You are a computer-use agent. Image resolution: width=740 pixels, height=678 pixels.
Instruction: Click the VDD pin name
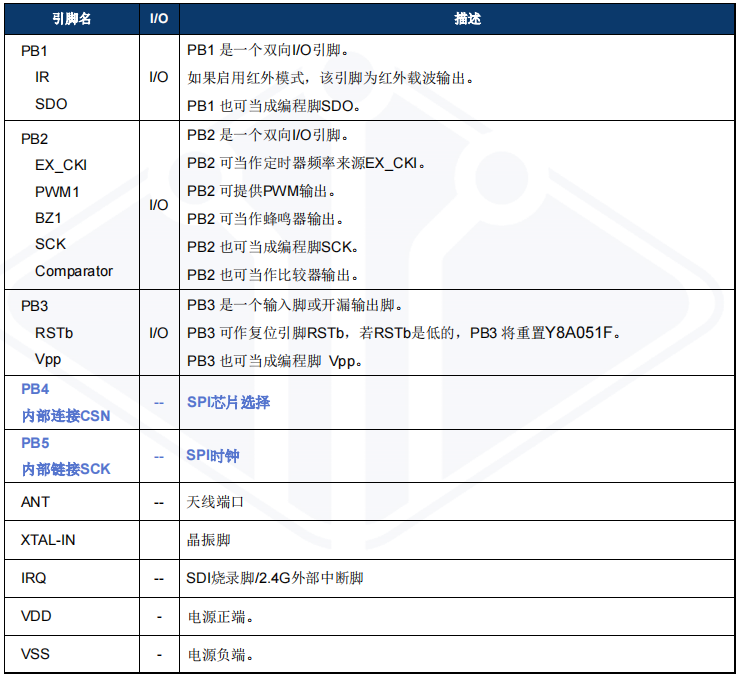pyautogui.click(x=35, y=617)
